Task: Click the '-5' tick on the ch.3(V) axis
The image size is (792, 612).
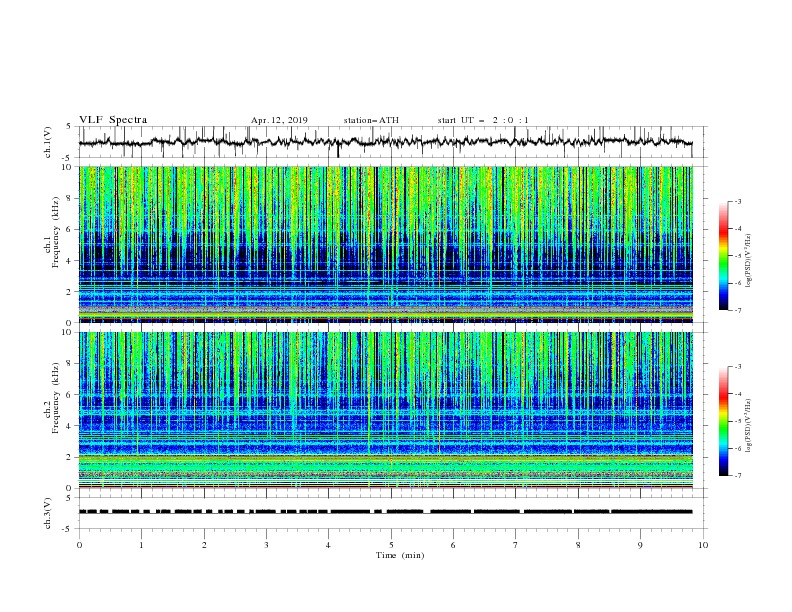Action: (68, 529)
